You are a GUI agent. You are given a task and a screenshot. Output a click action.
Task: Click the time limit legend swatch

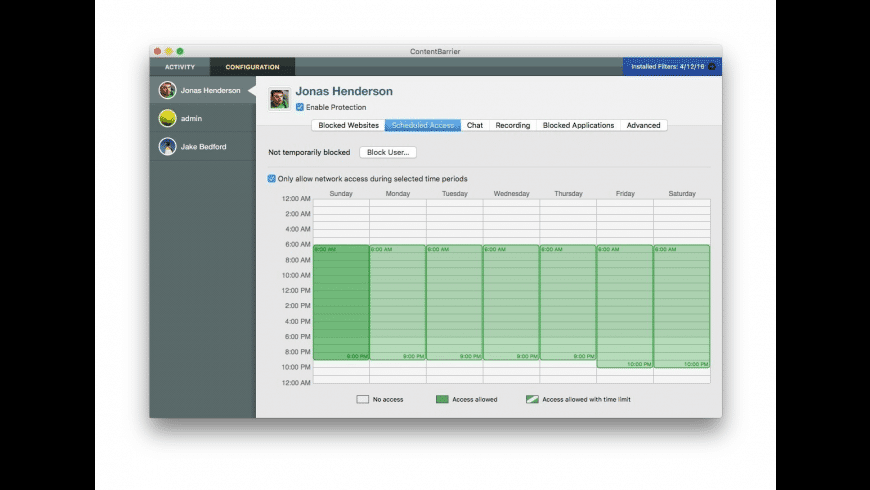click(x=532, y=399)
